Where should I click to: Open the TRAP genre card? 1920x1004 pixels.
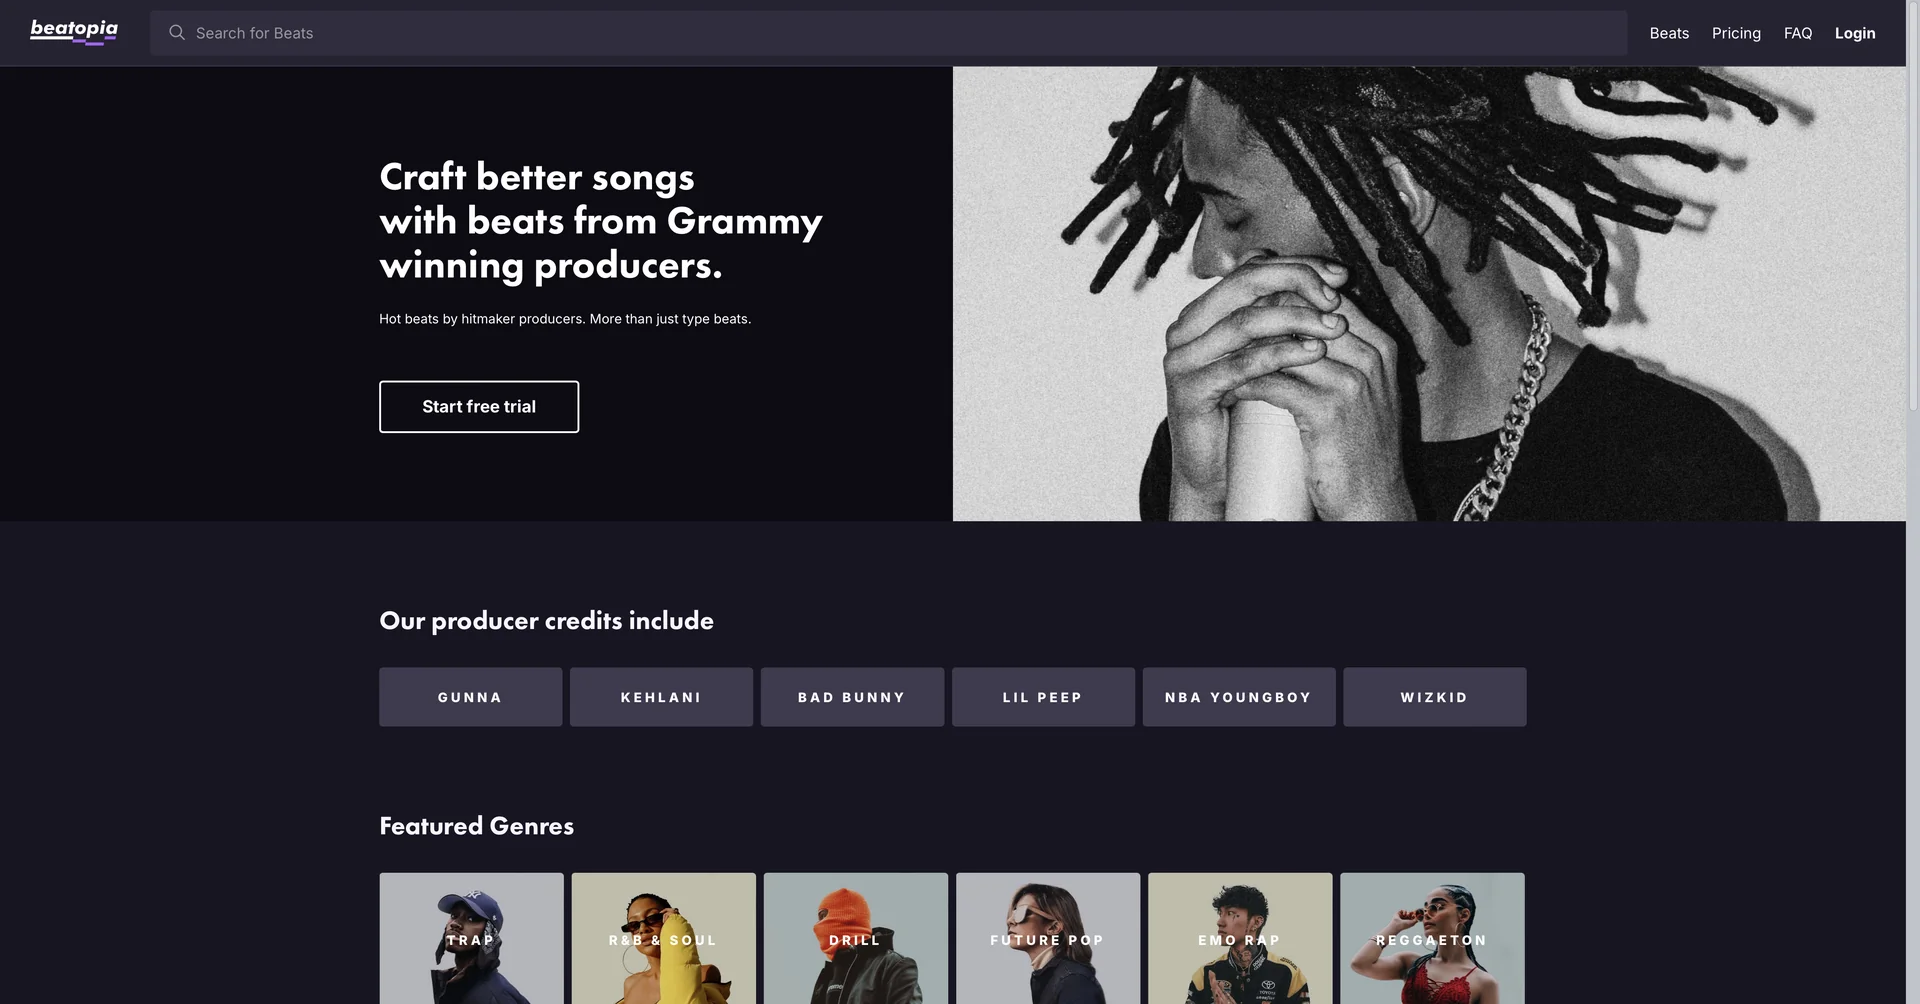tap(471, 939)
